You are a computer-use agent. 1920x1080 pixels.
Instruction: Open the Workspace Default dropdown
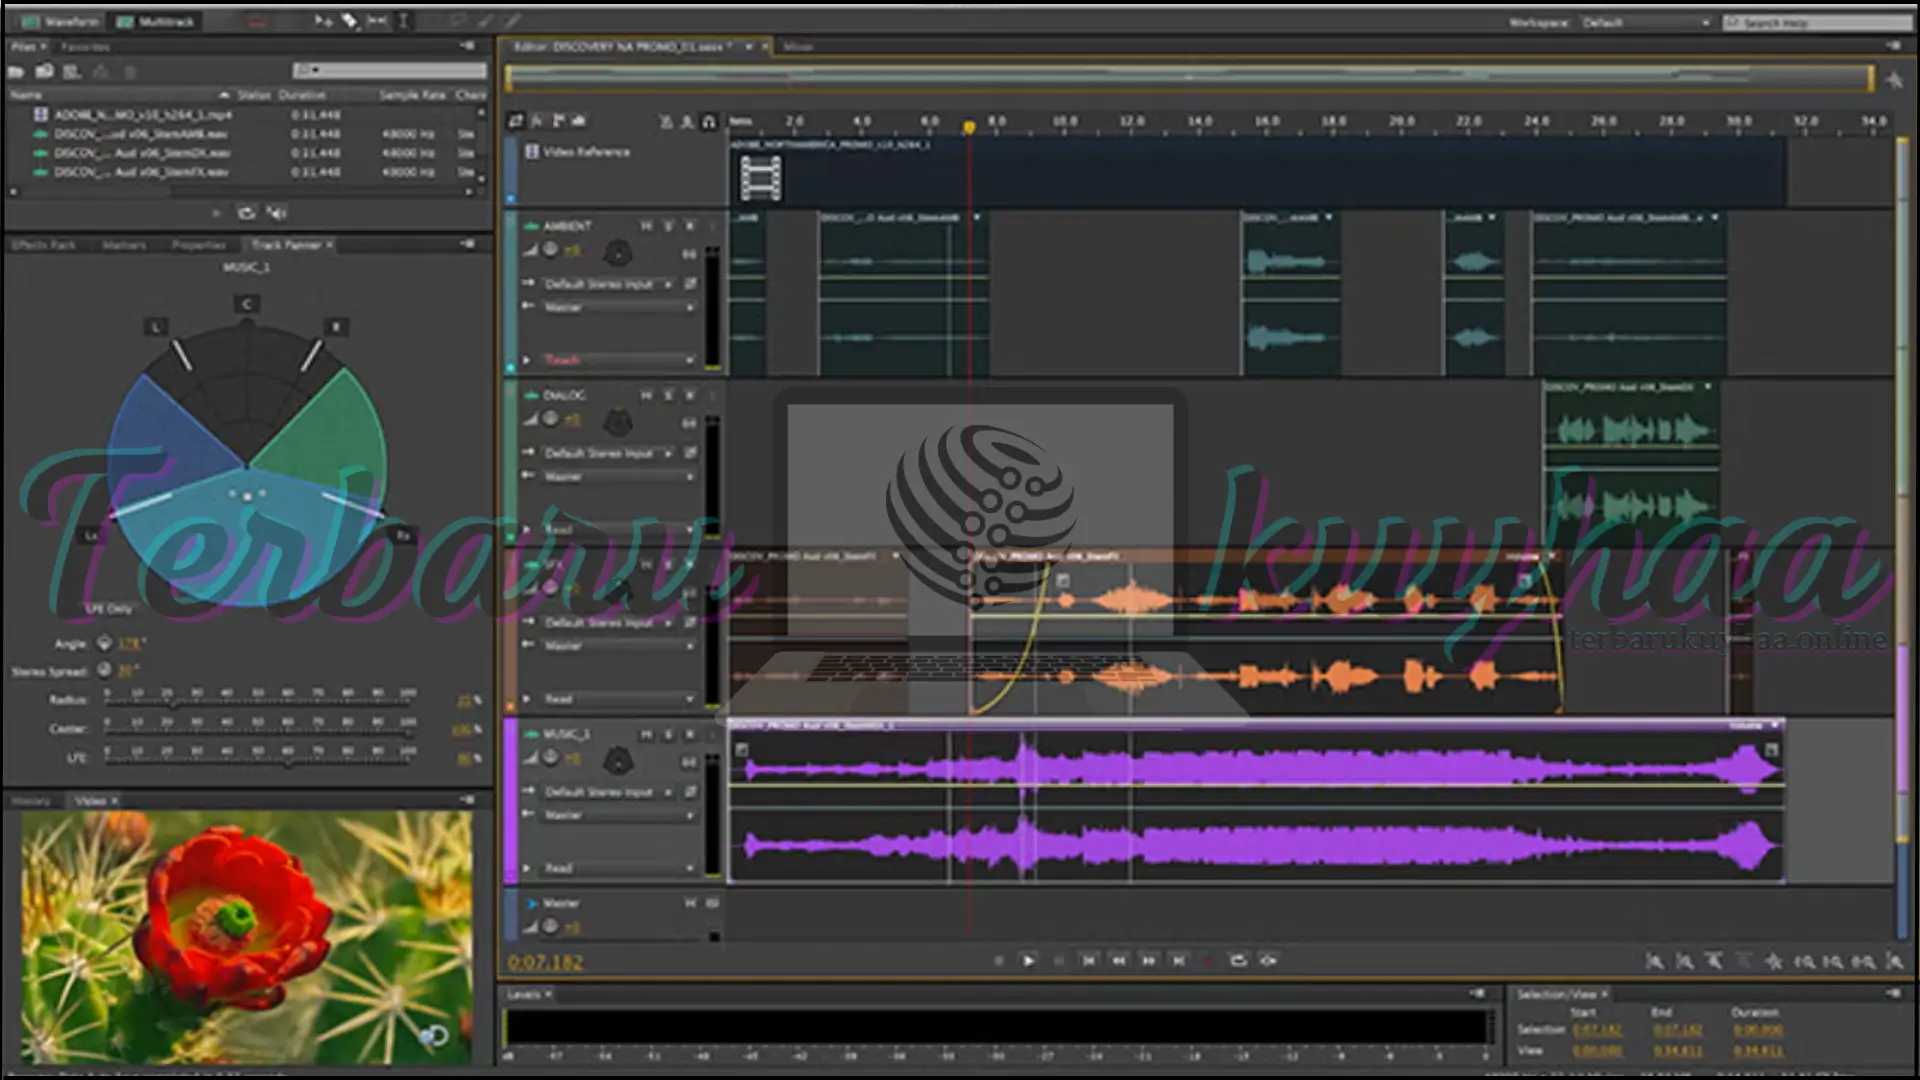1646,22
